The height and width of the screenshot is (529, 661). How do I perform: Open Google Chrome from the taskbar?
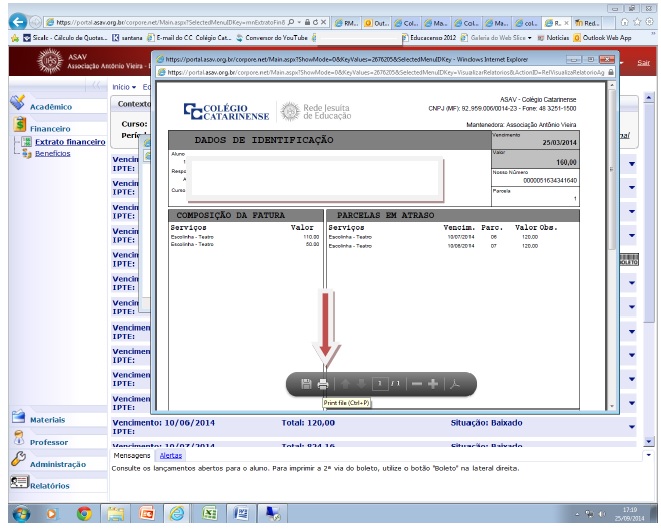point(84,514)
